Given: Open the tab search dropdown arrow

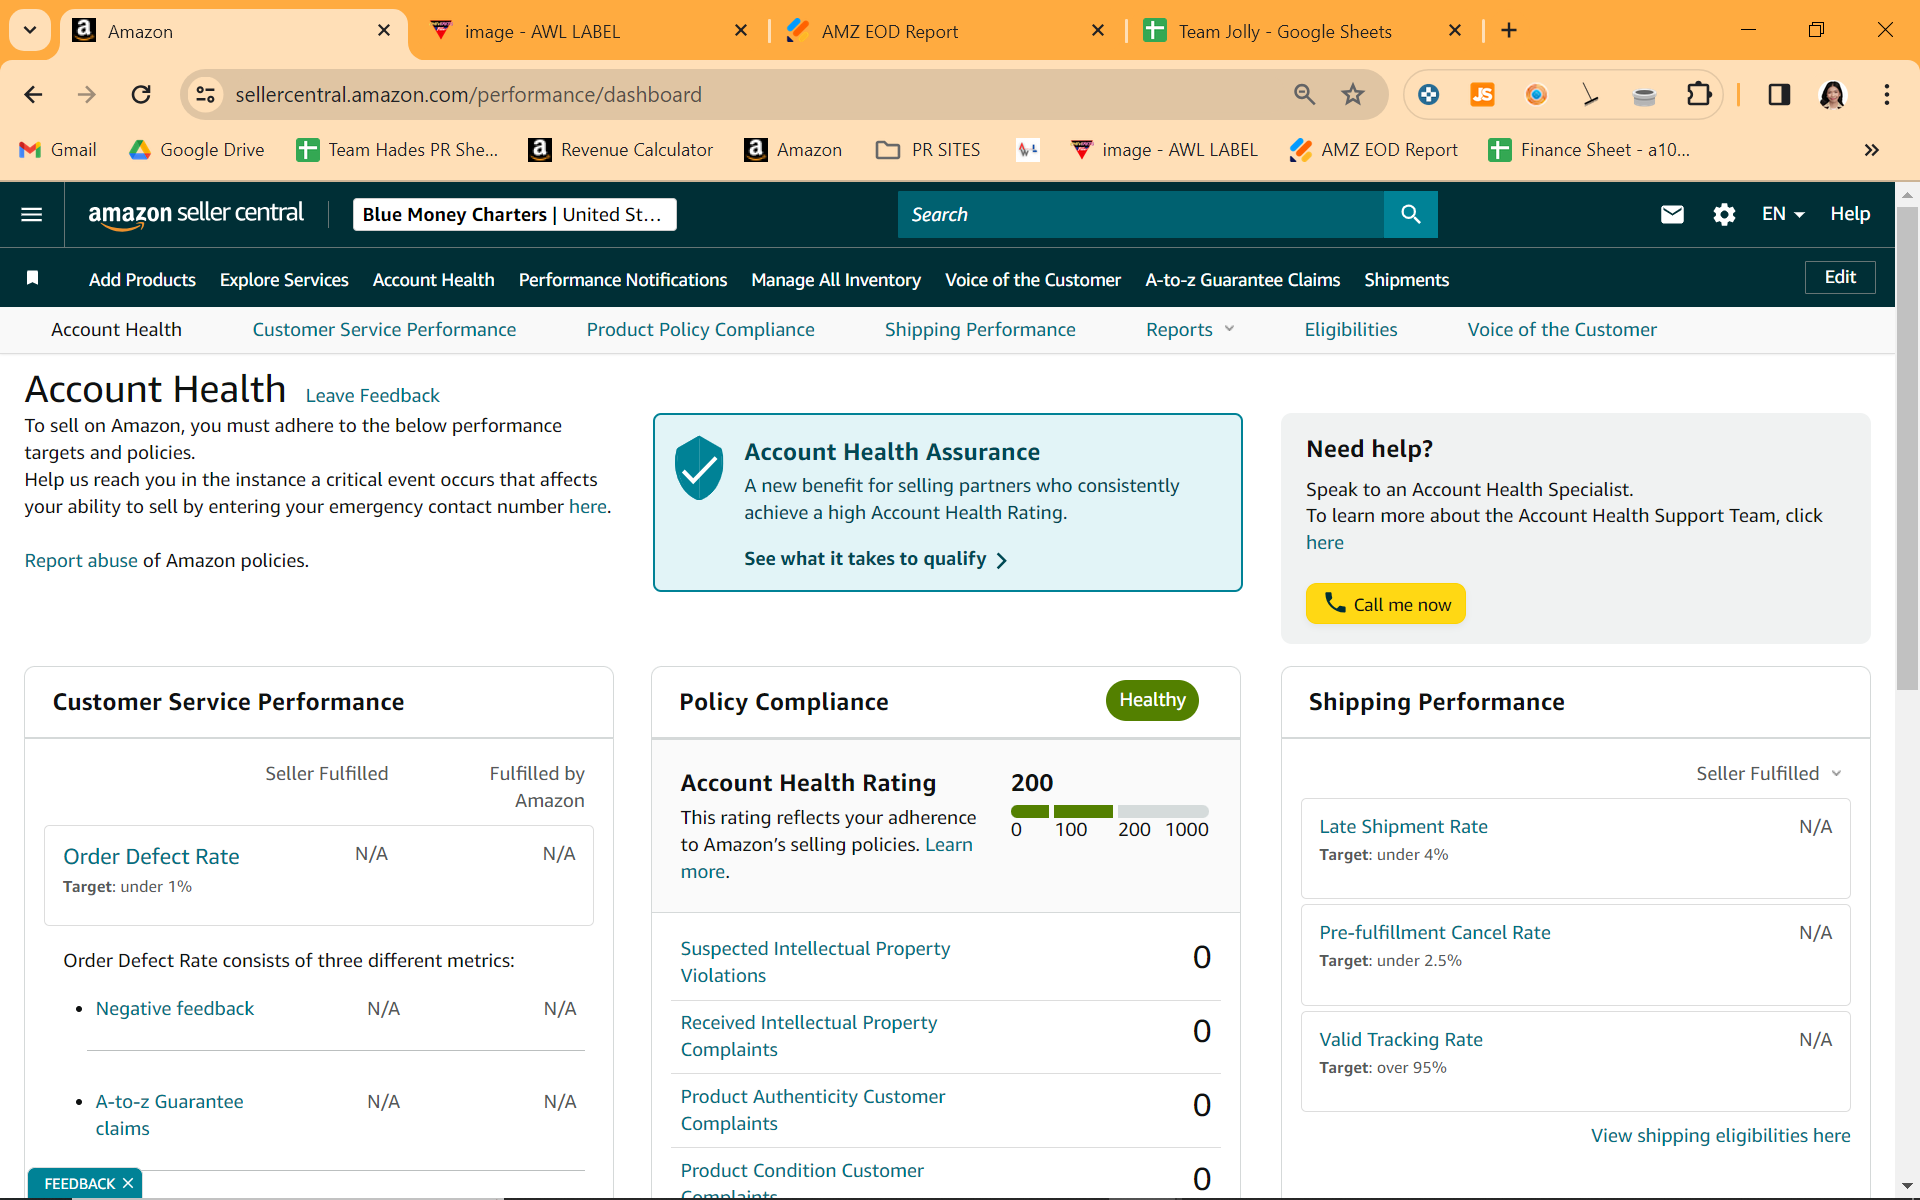Looking at the screenshot, I should point(30,30).
